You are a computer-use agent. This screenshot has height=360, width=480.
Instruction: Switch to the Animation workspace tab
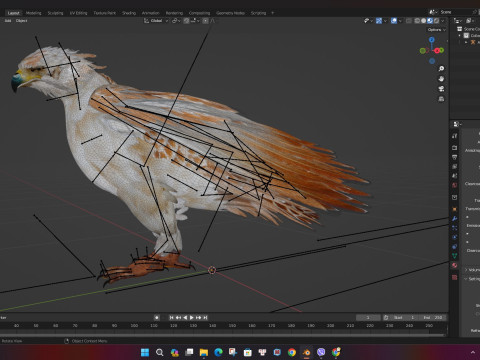(x=151, y=13)
